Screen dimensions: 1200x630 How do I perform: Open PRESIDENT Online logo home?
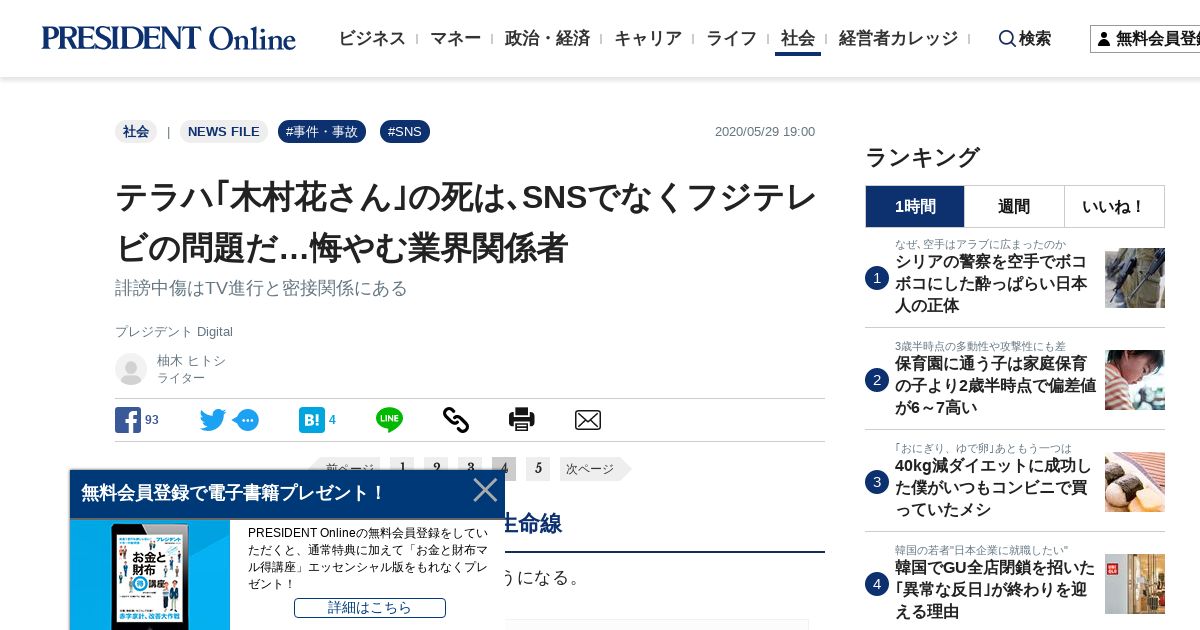click(168, 38)
